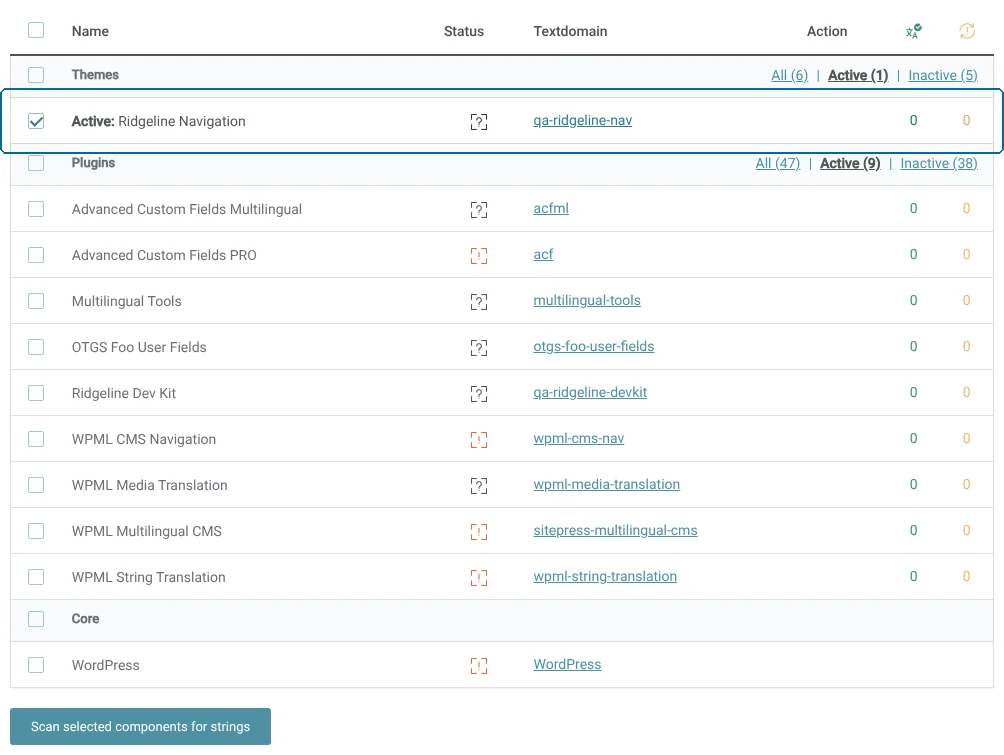The image size is (1004, 755).
Task: Toggle the select-all checkbox in header
Action: point(36,30)
